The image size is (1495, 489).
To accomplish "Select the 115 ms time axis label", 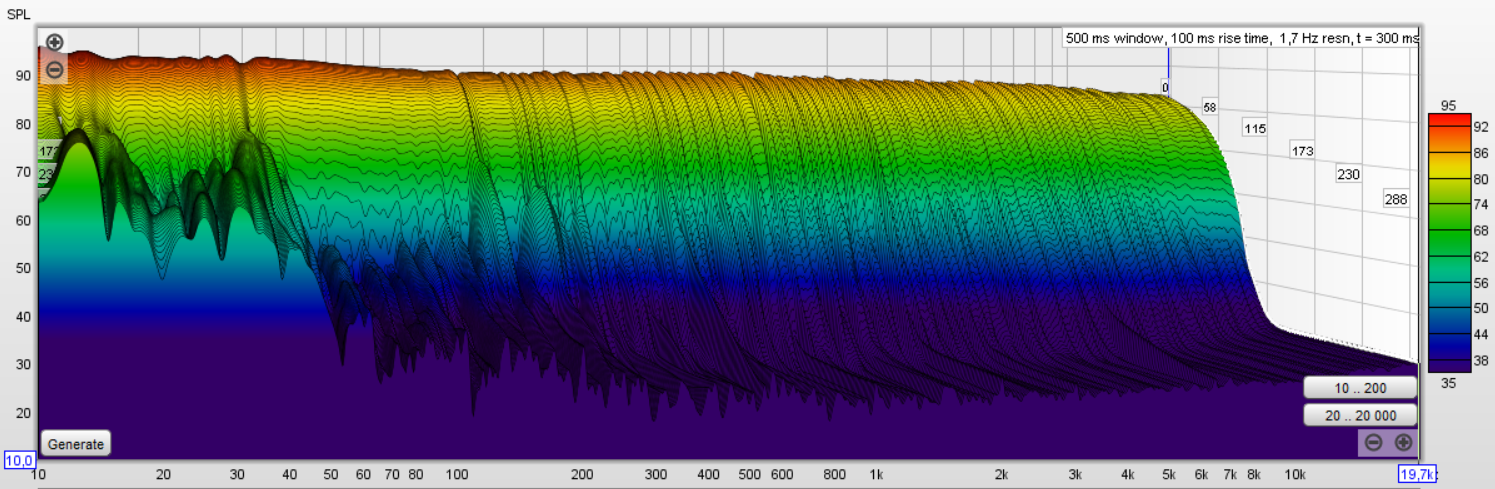I will pos(1254,128).
